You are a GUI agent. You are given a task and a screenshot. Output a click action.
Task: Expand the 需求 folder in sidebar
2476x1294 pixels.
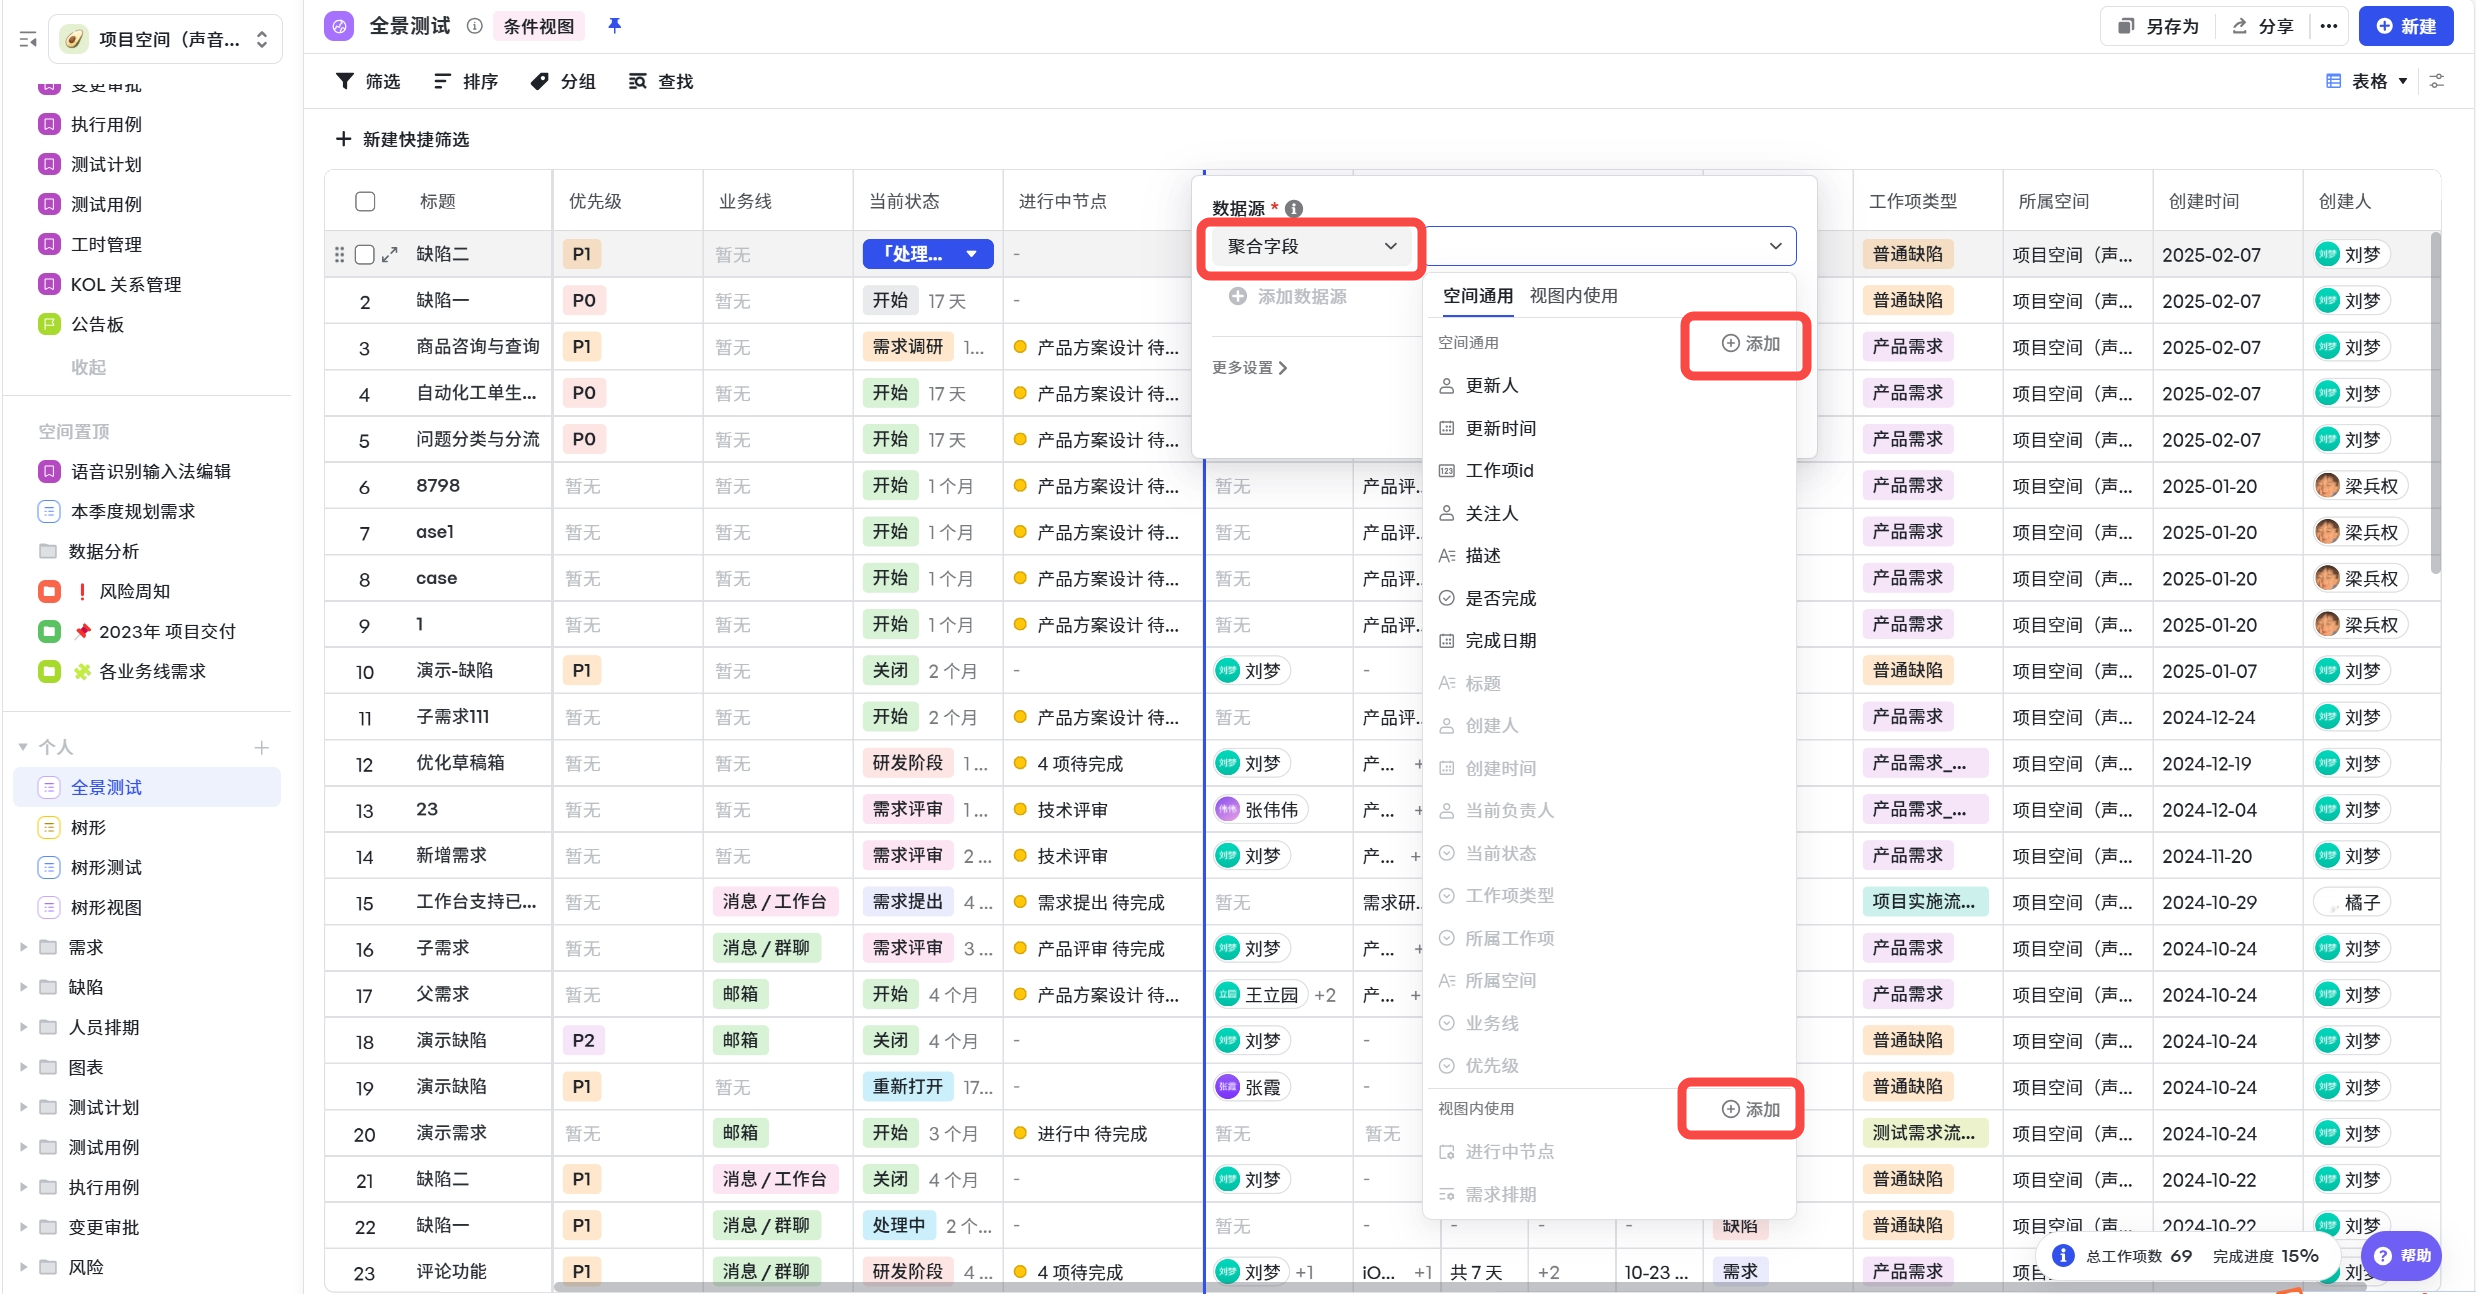click(23, 947)
